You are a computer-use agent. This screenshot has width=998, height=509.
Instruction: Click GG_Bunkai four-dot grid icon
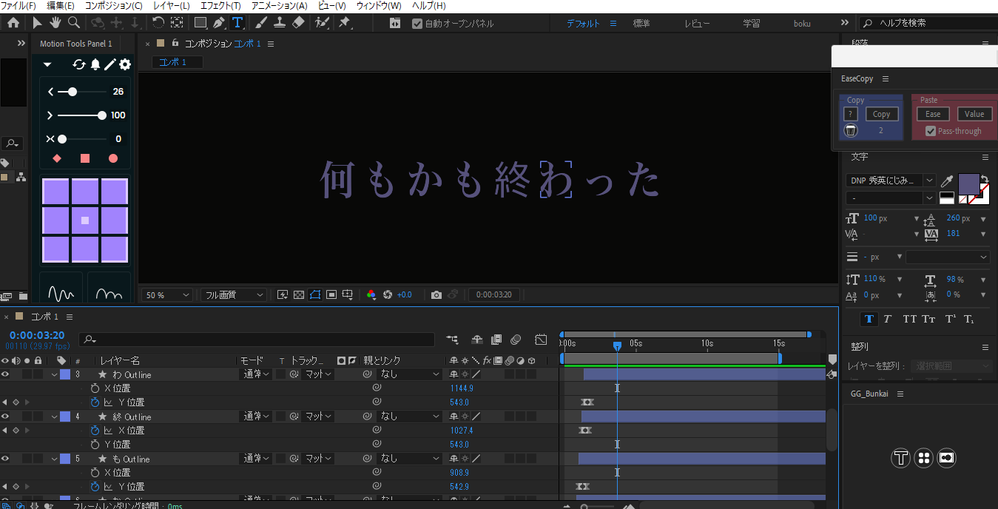924,458
